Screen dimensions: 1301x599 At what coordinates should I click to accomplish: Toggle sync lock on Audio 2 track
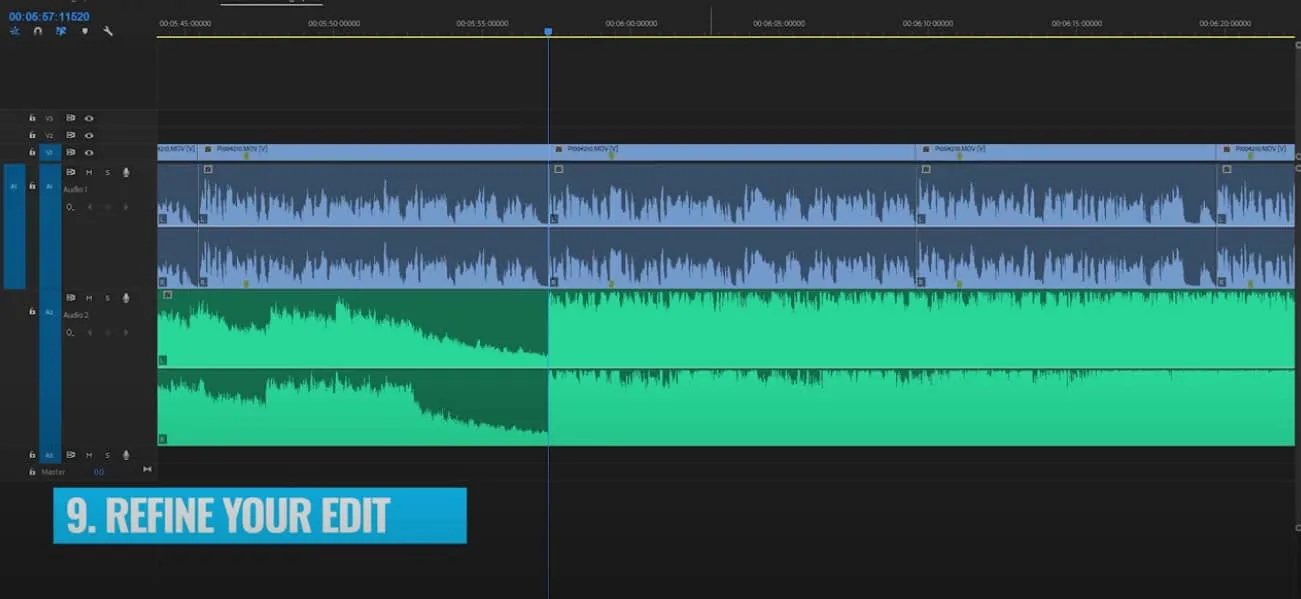(70, 298)
